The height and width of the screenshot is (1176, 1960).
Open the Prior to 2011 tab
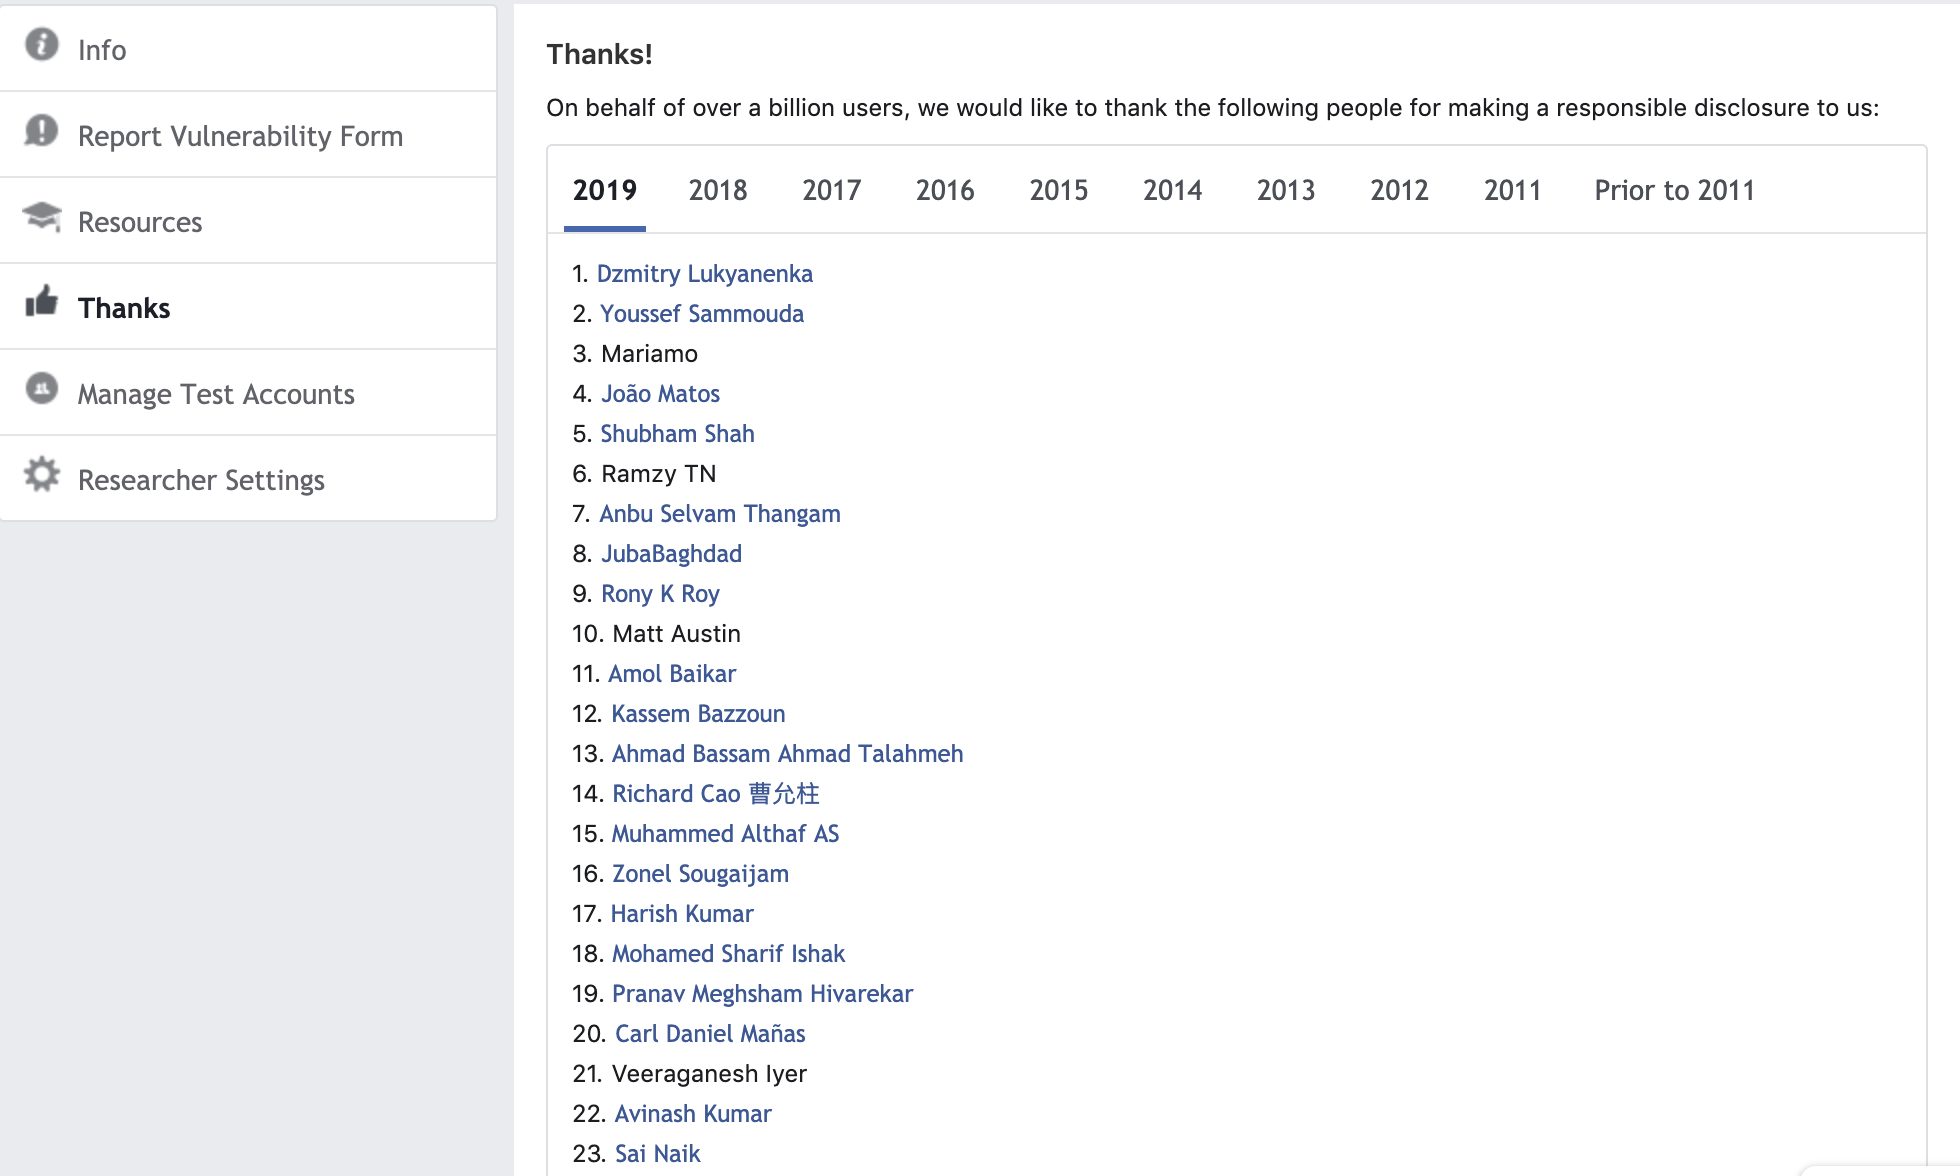(x=1674, y=190)
